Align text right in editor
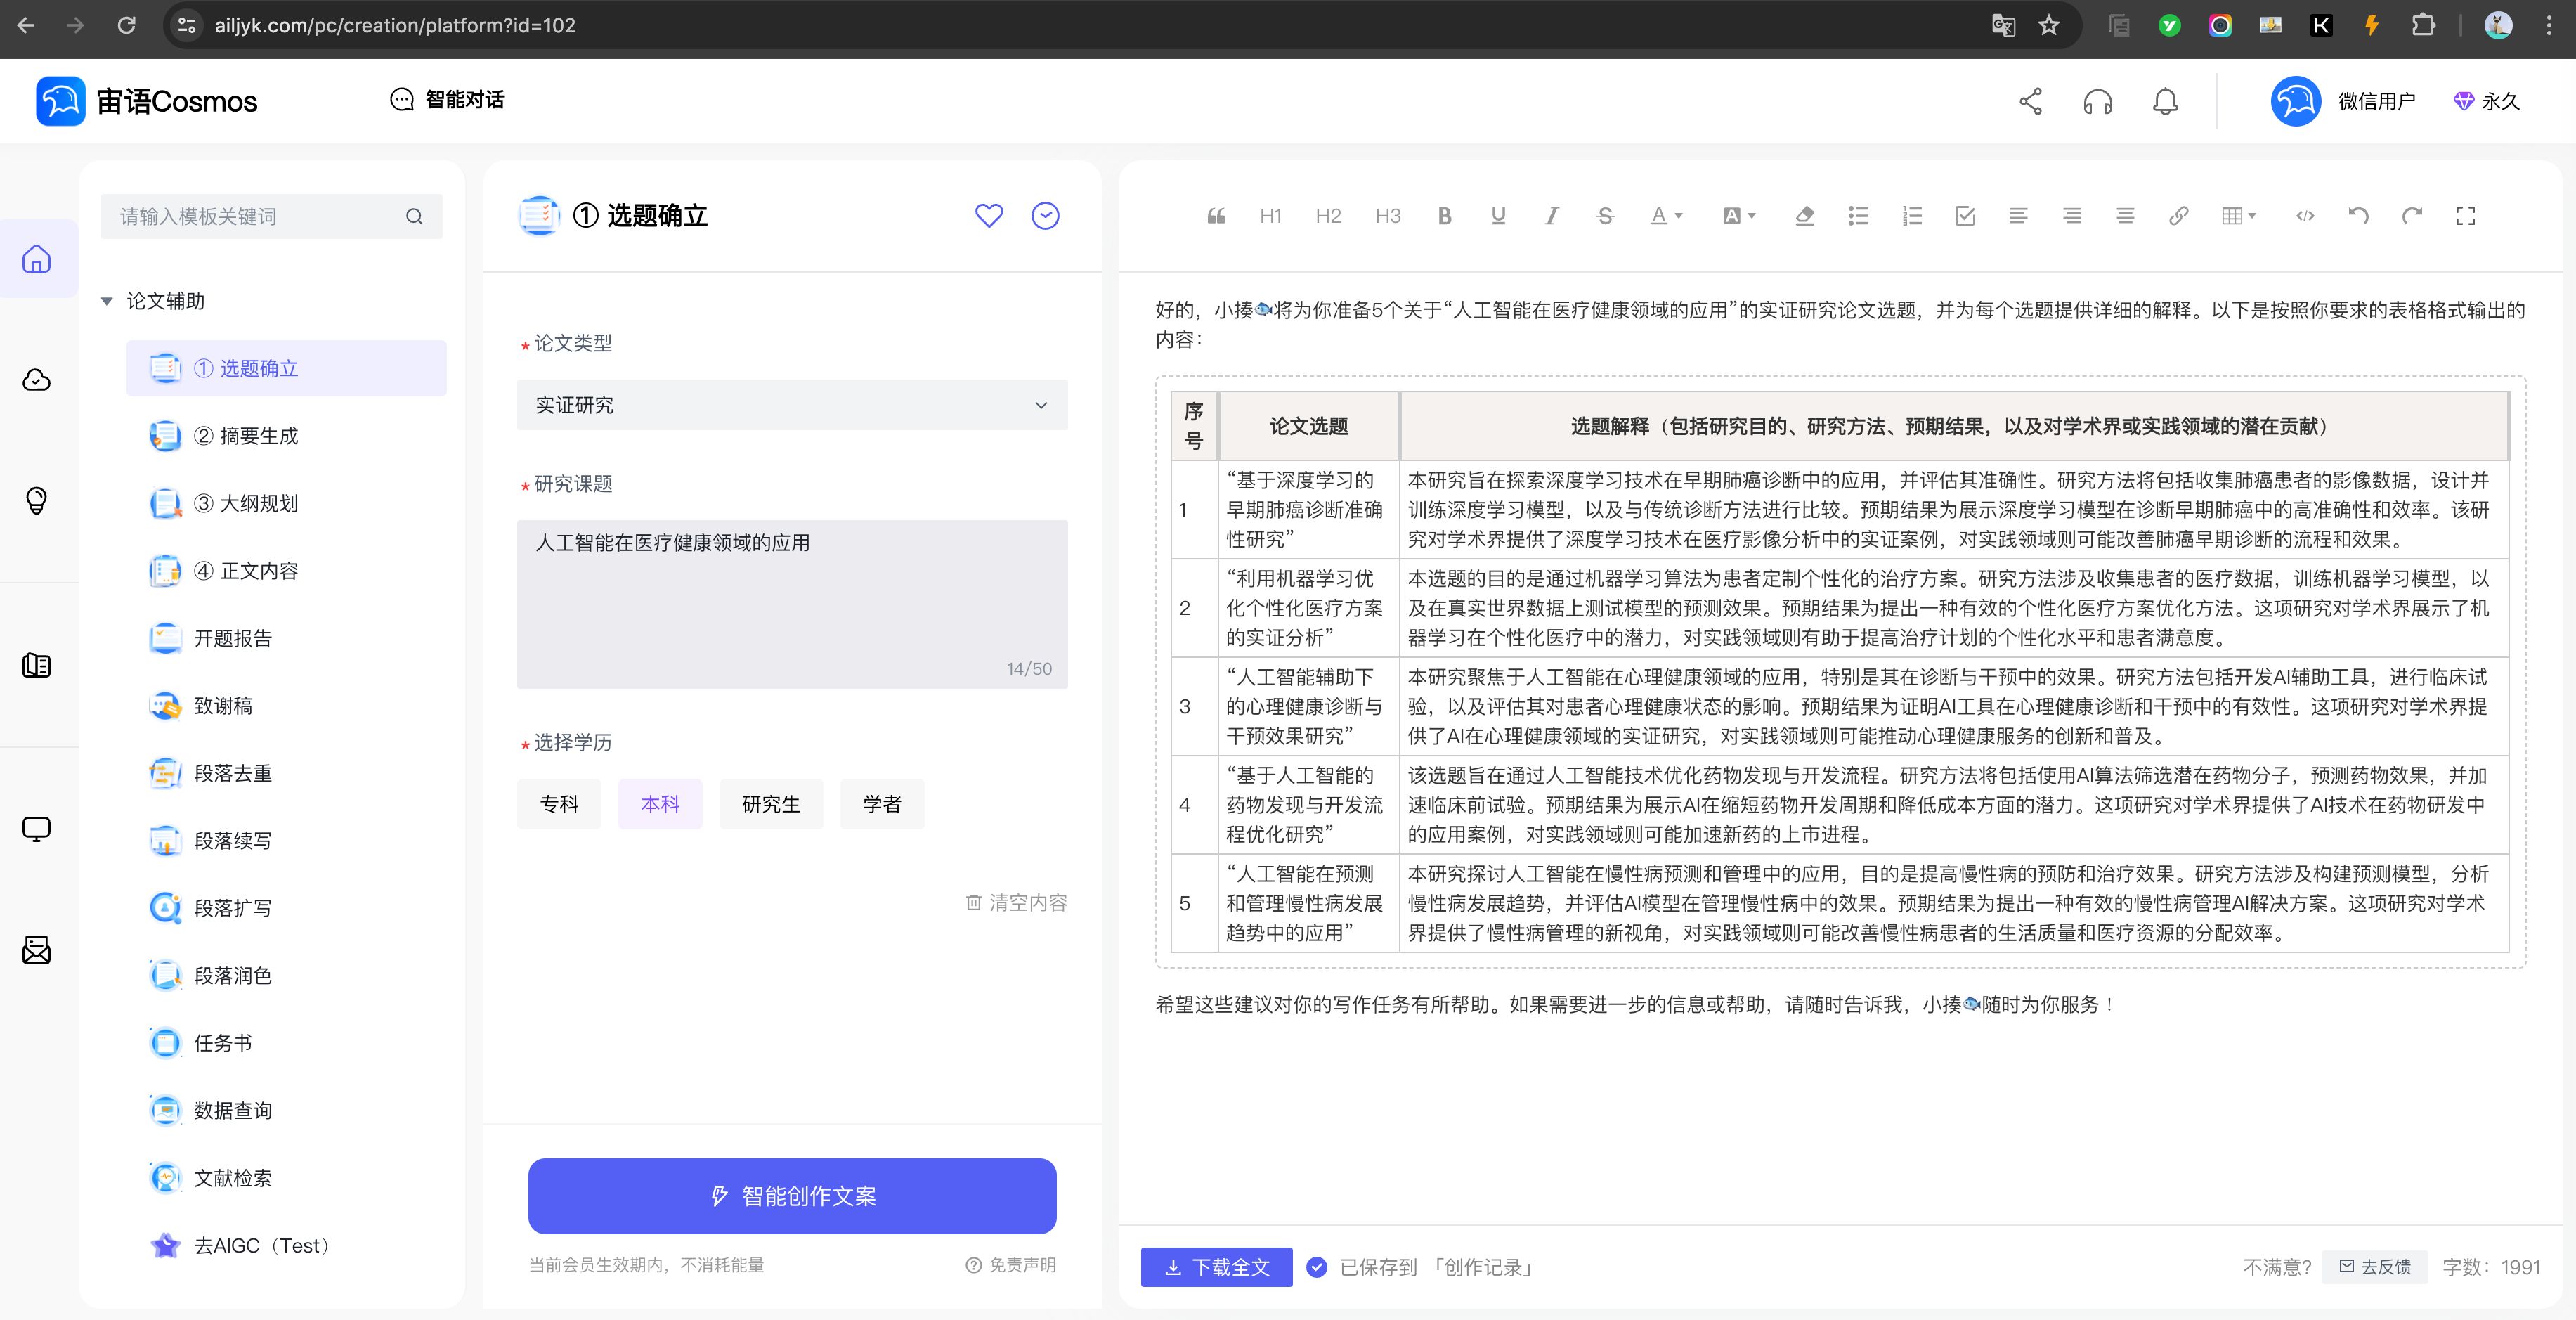The width and height of the screenshot is (2576, 1320). [x=2072, y=216]
